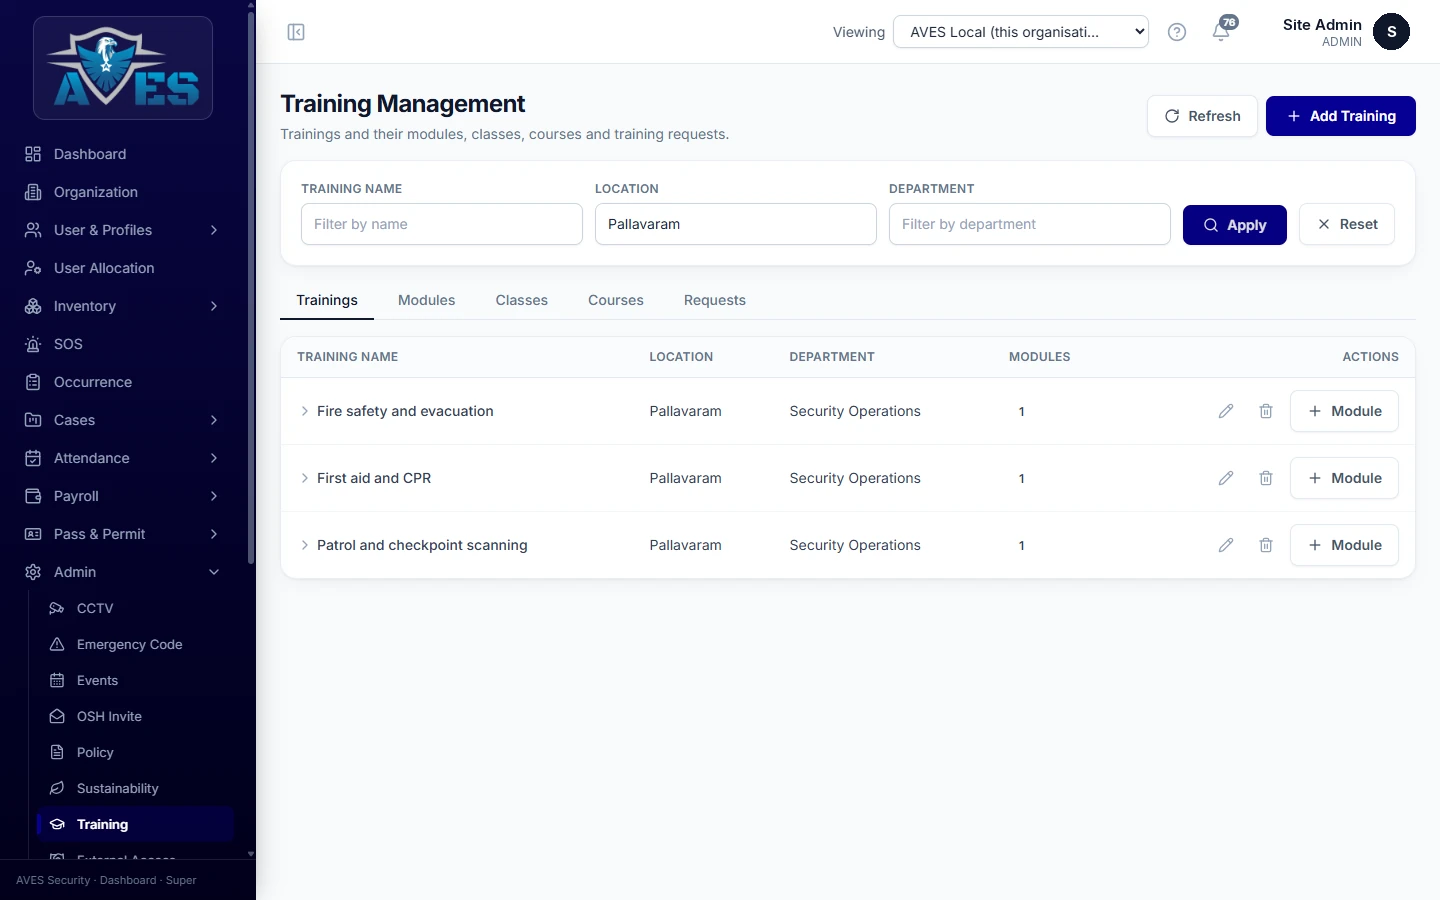The width and height of the screenshot is (1440, 900).
Task: Open Emergency Code page
Action: (x=136, y=644)
